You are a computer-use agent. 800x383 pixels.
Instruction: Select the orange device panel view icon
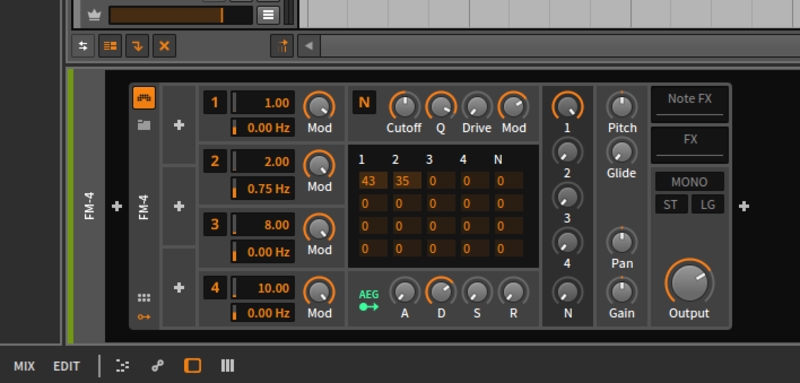pos(192,366)
